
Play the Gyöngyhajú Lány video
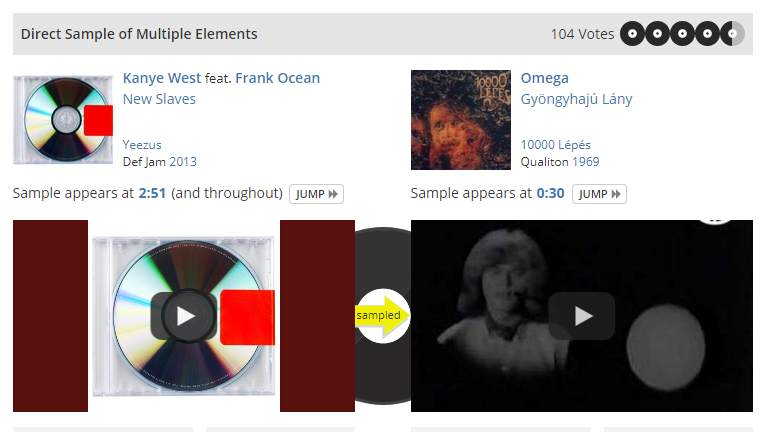tap(581, 316)
